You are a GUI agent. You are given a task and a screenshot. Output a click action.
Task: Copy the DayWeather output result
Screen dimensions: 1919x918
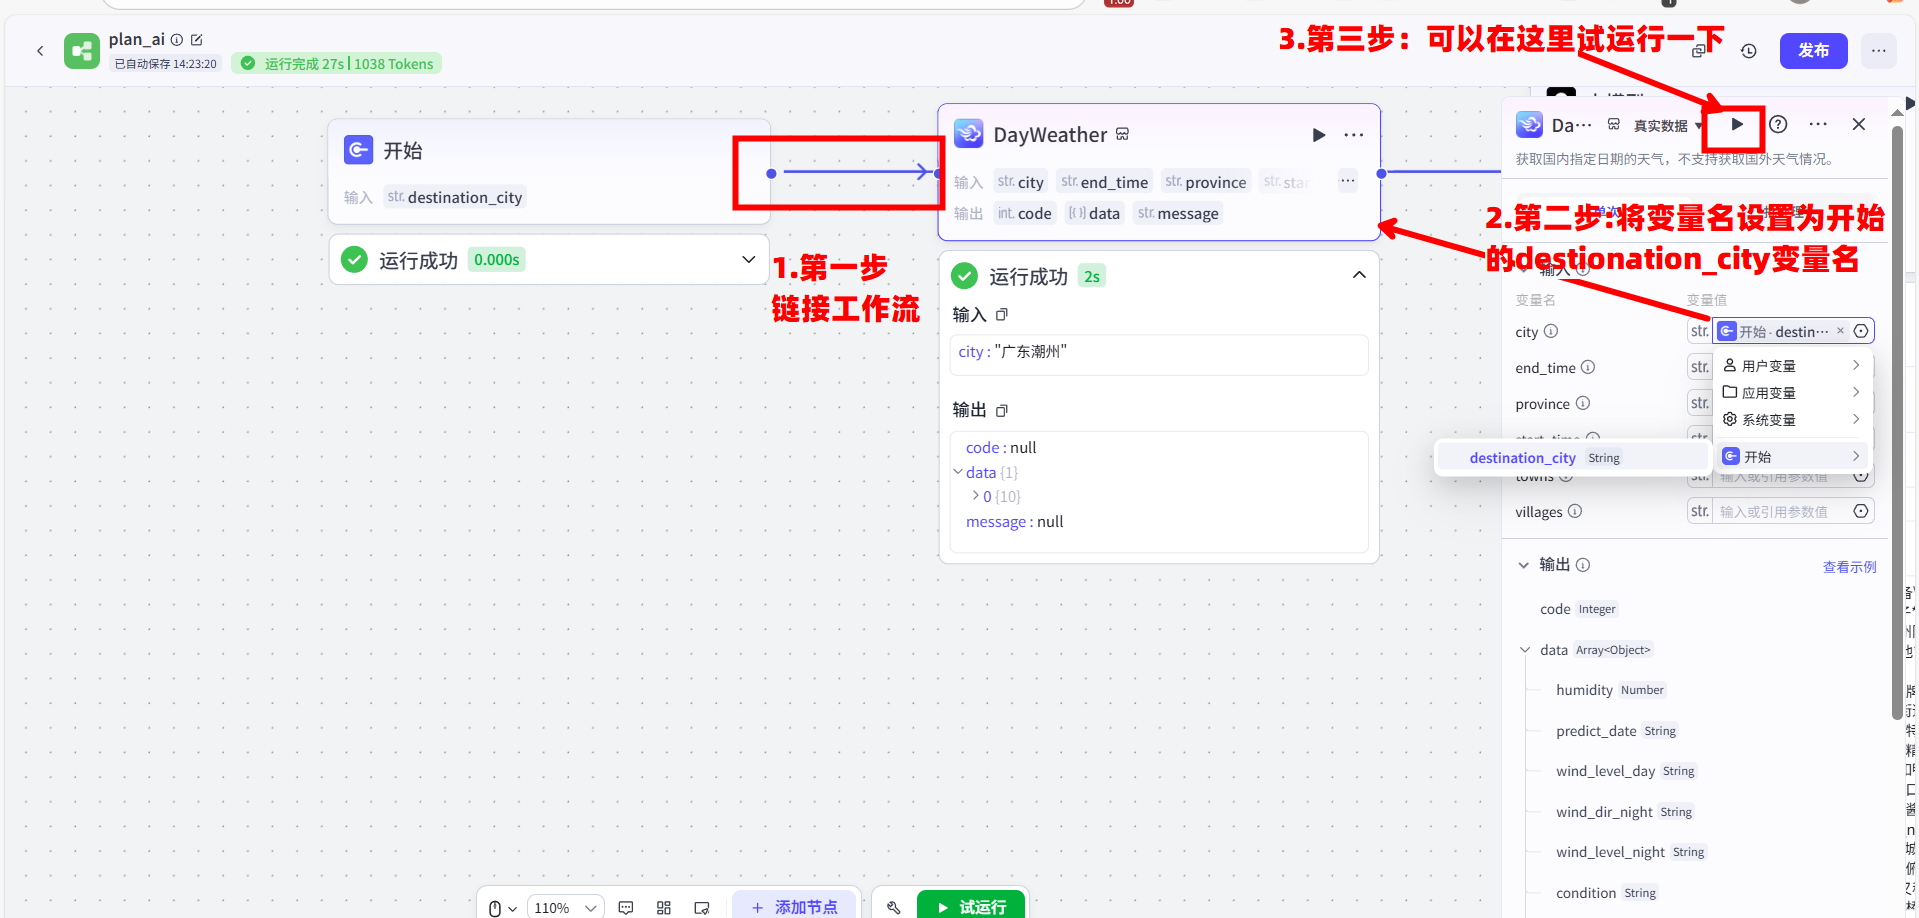pyautogui.click(x=1002, y=410)
